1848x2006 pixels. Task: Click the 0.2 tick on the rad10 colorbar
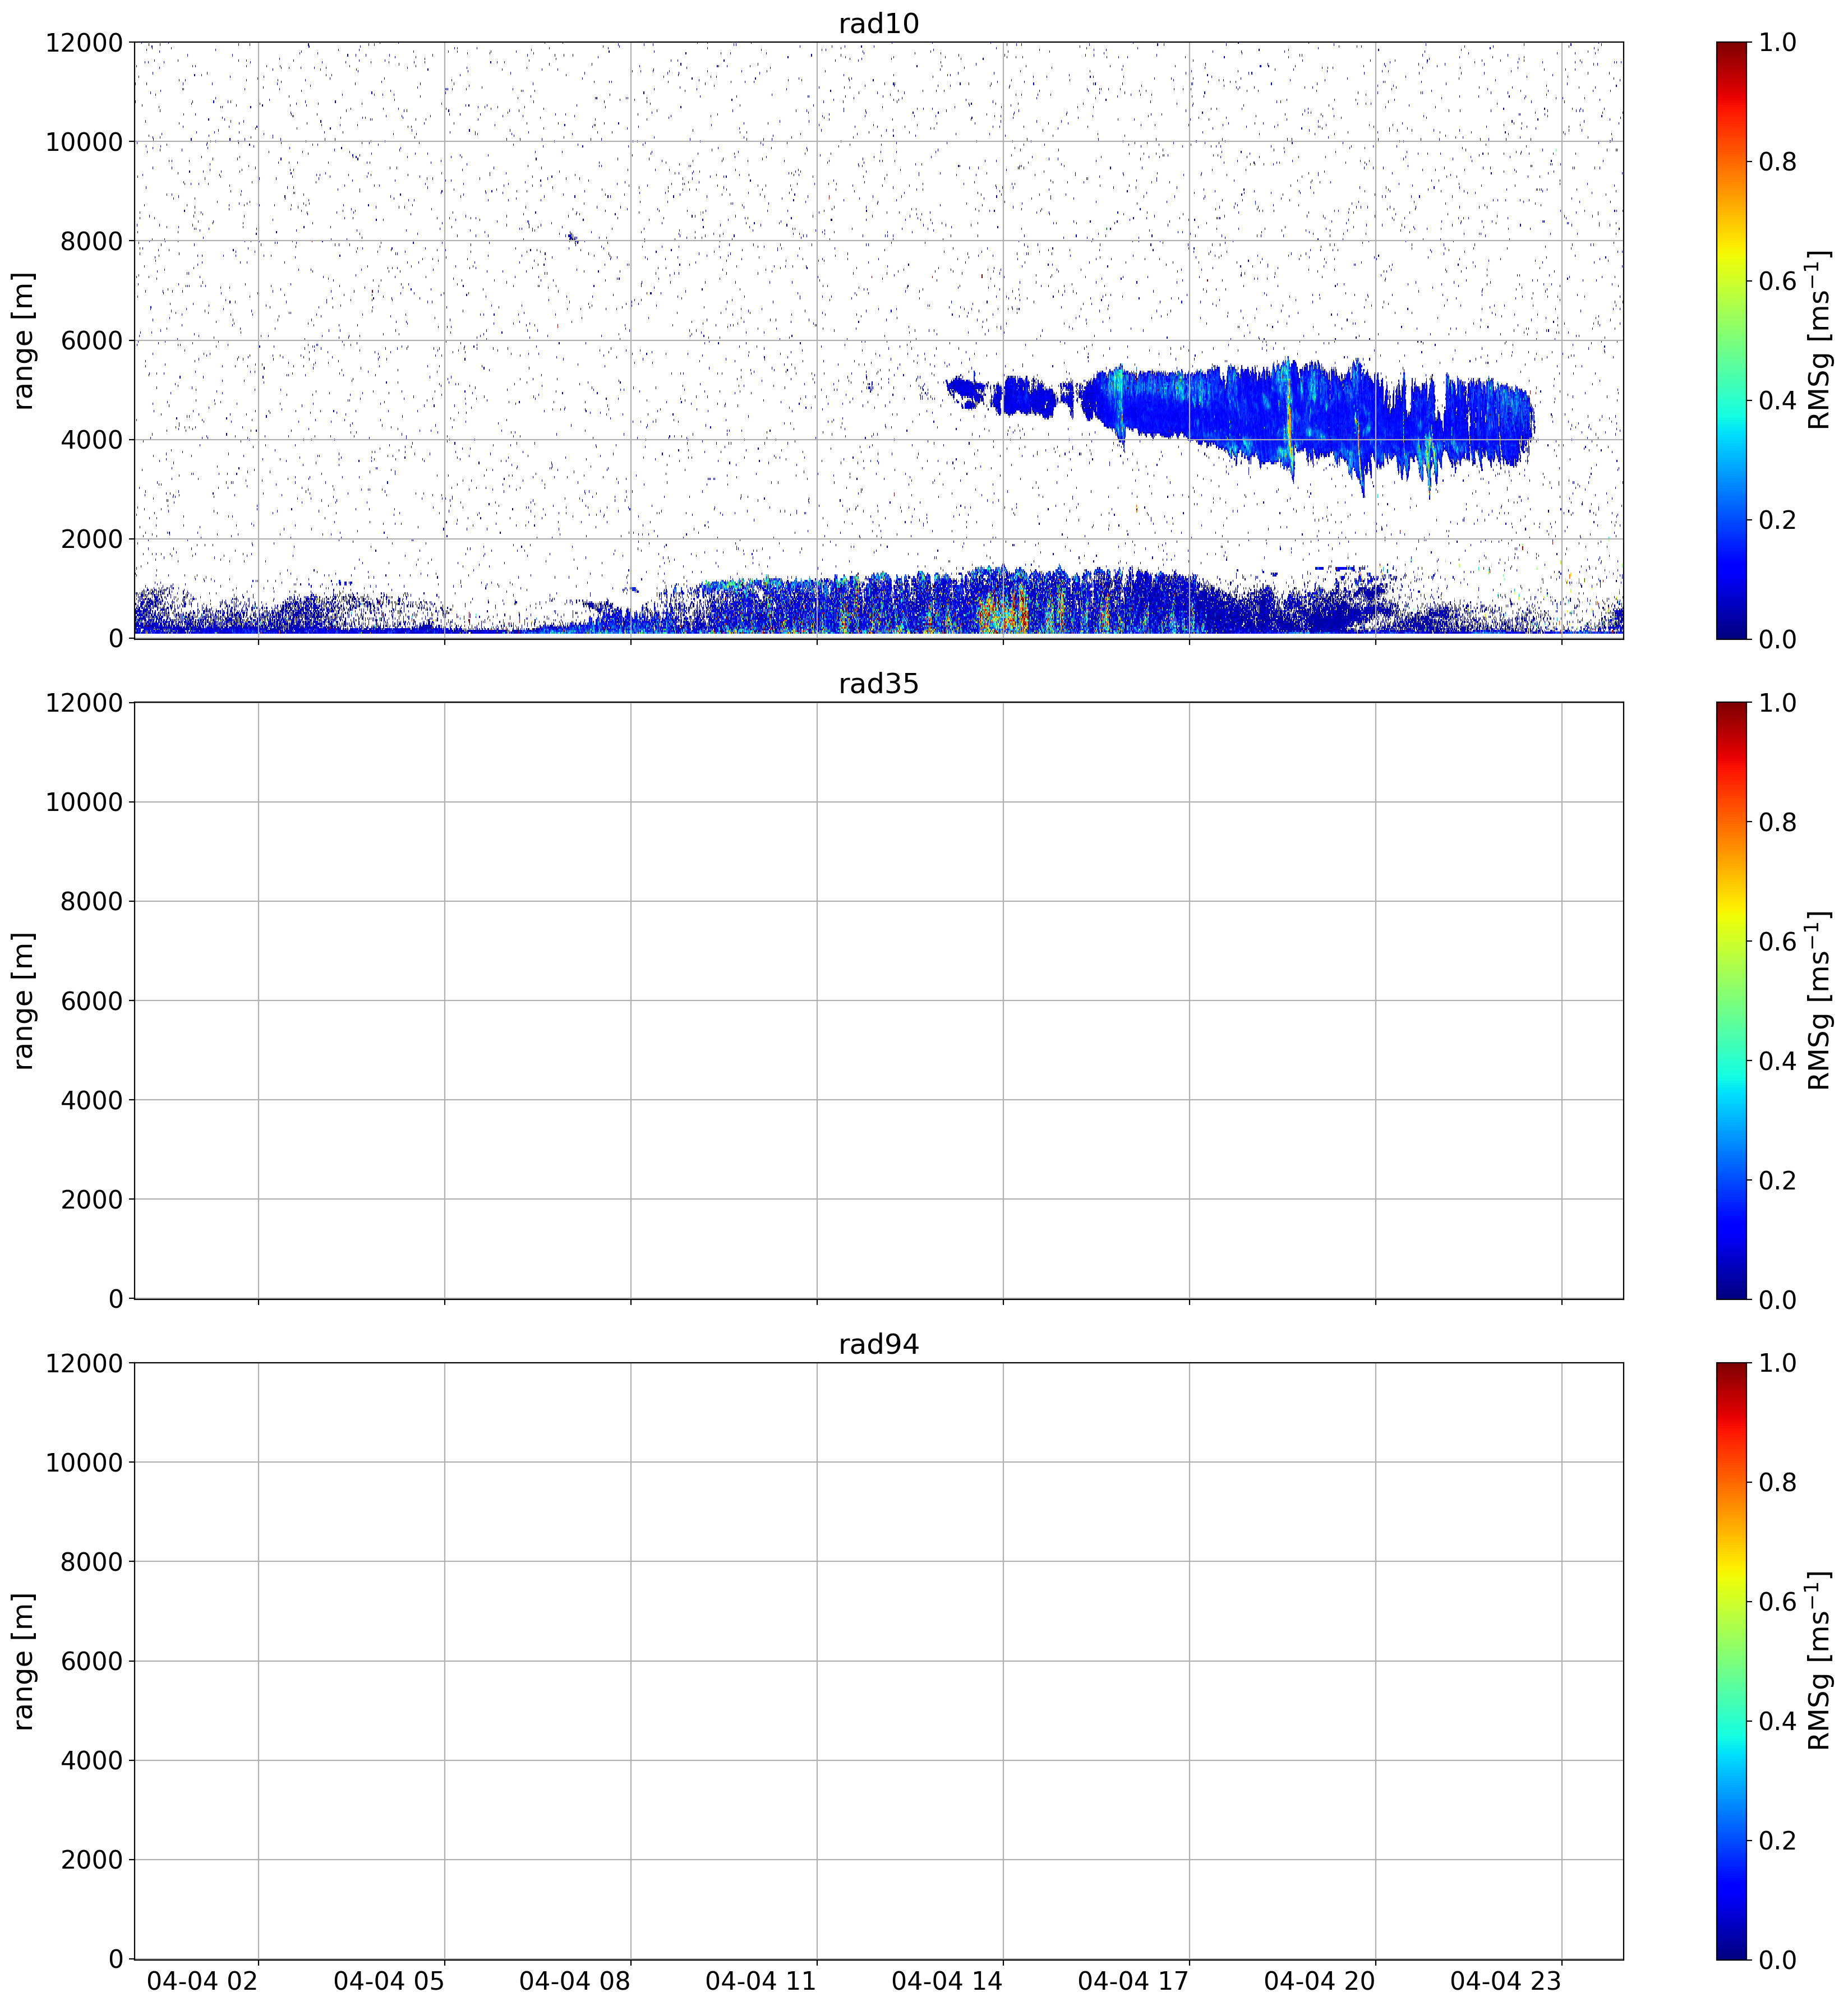(1777, 520)
